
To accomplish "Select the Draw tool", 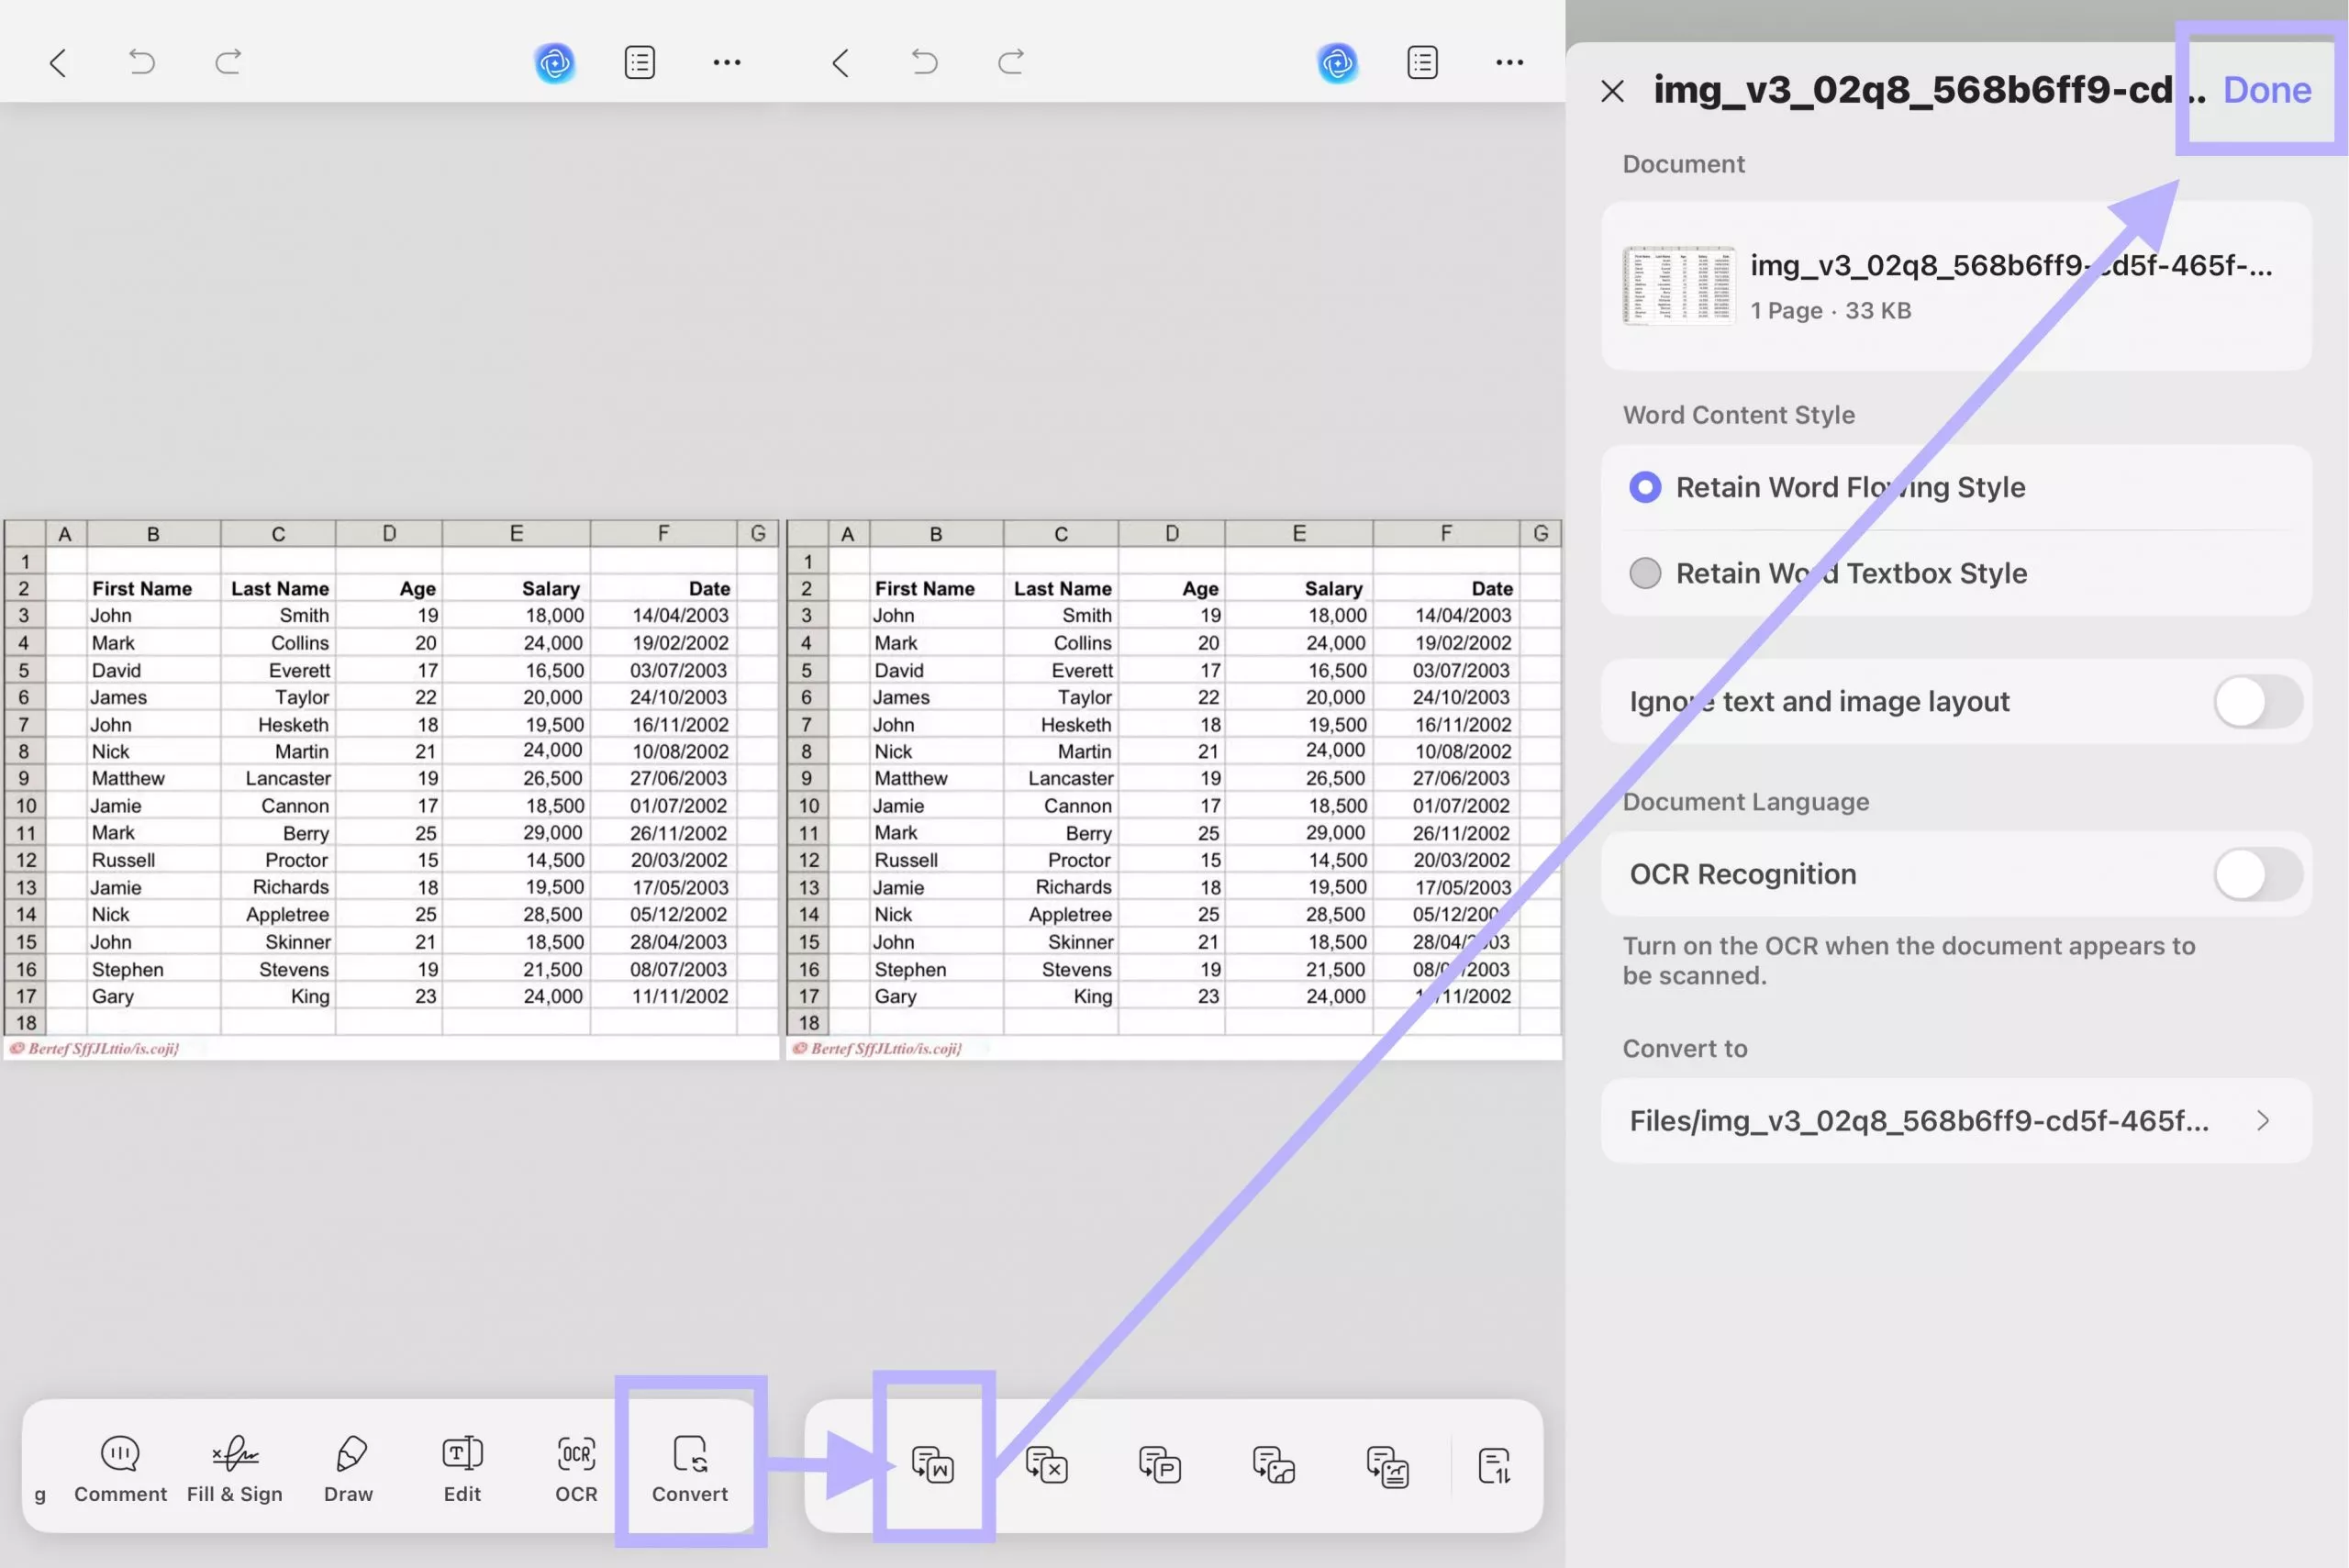I will (348, 1467).
